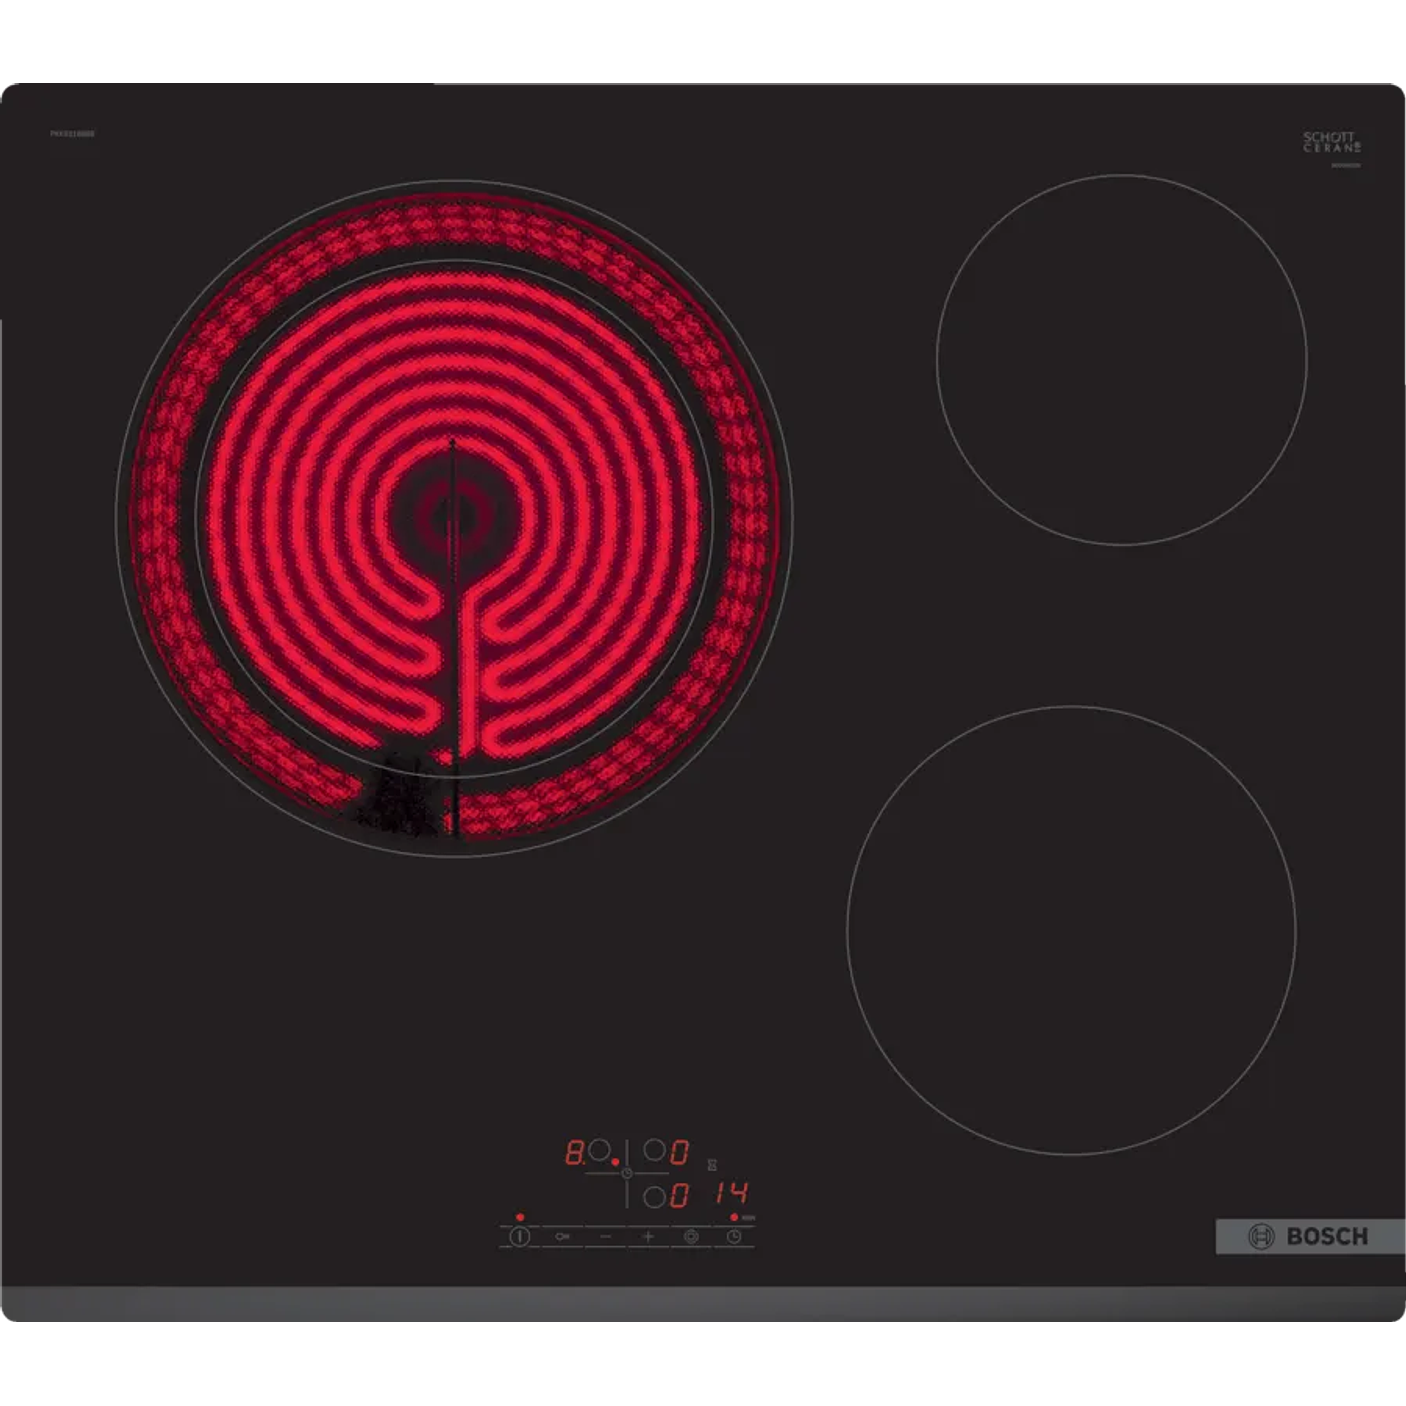Screen dimensions: 1406x1406
Task: Tap the small clock symbol between zone selectors
Action: click(627, 1173)
